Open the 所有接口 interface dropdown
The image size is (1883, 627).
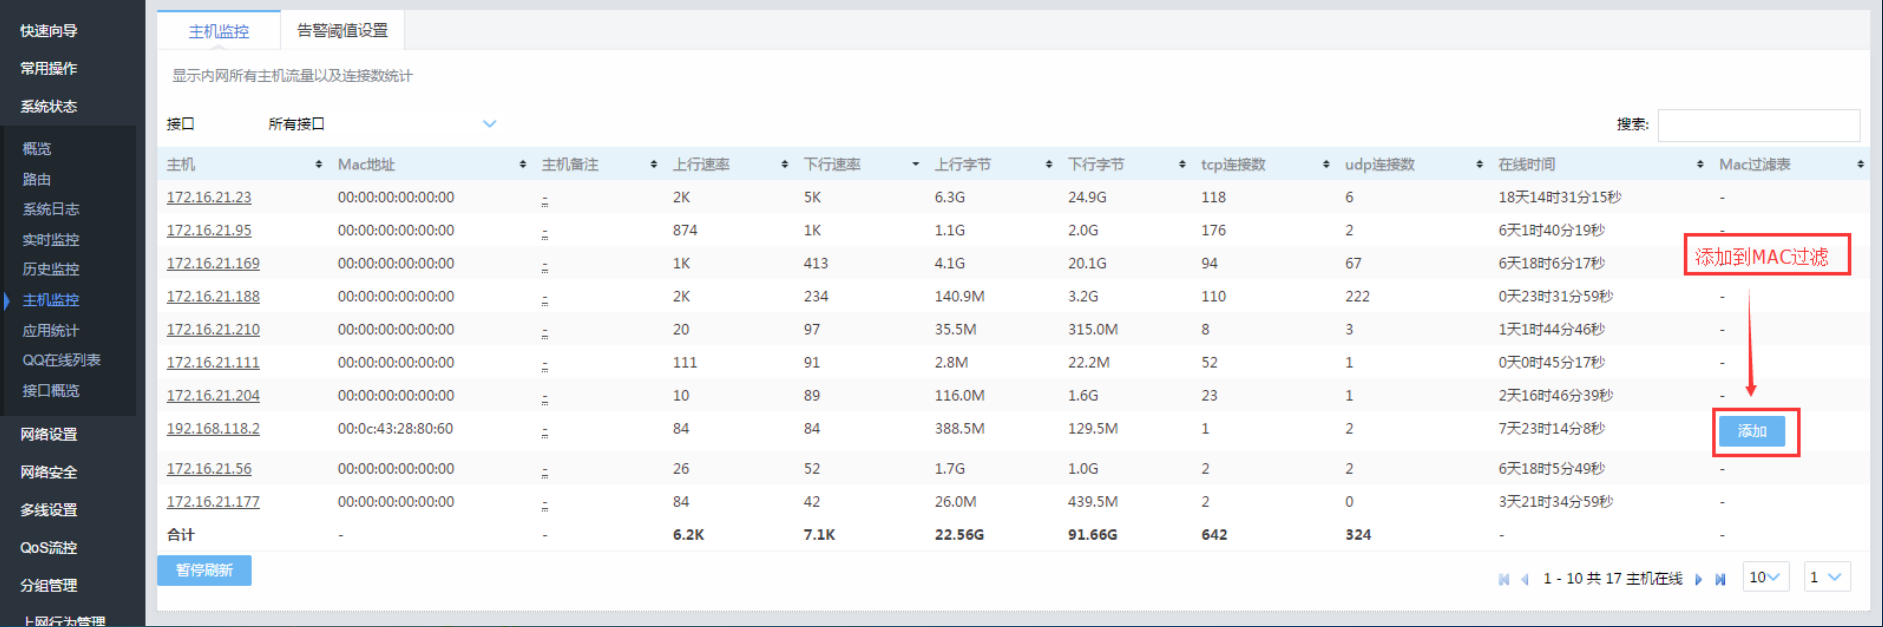pos(382,124)
